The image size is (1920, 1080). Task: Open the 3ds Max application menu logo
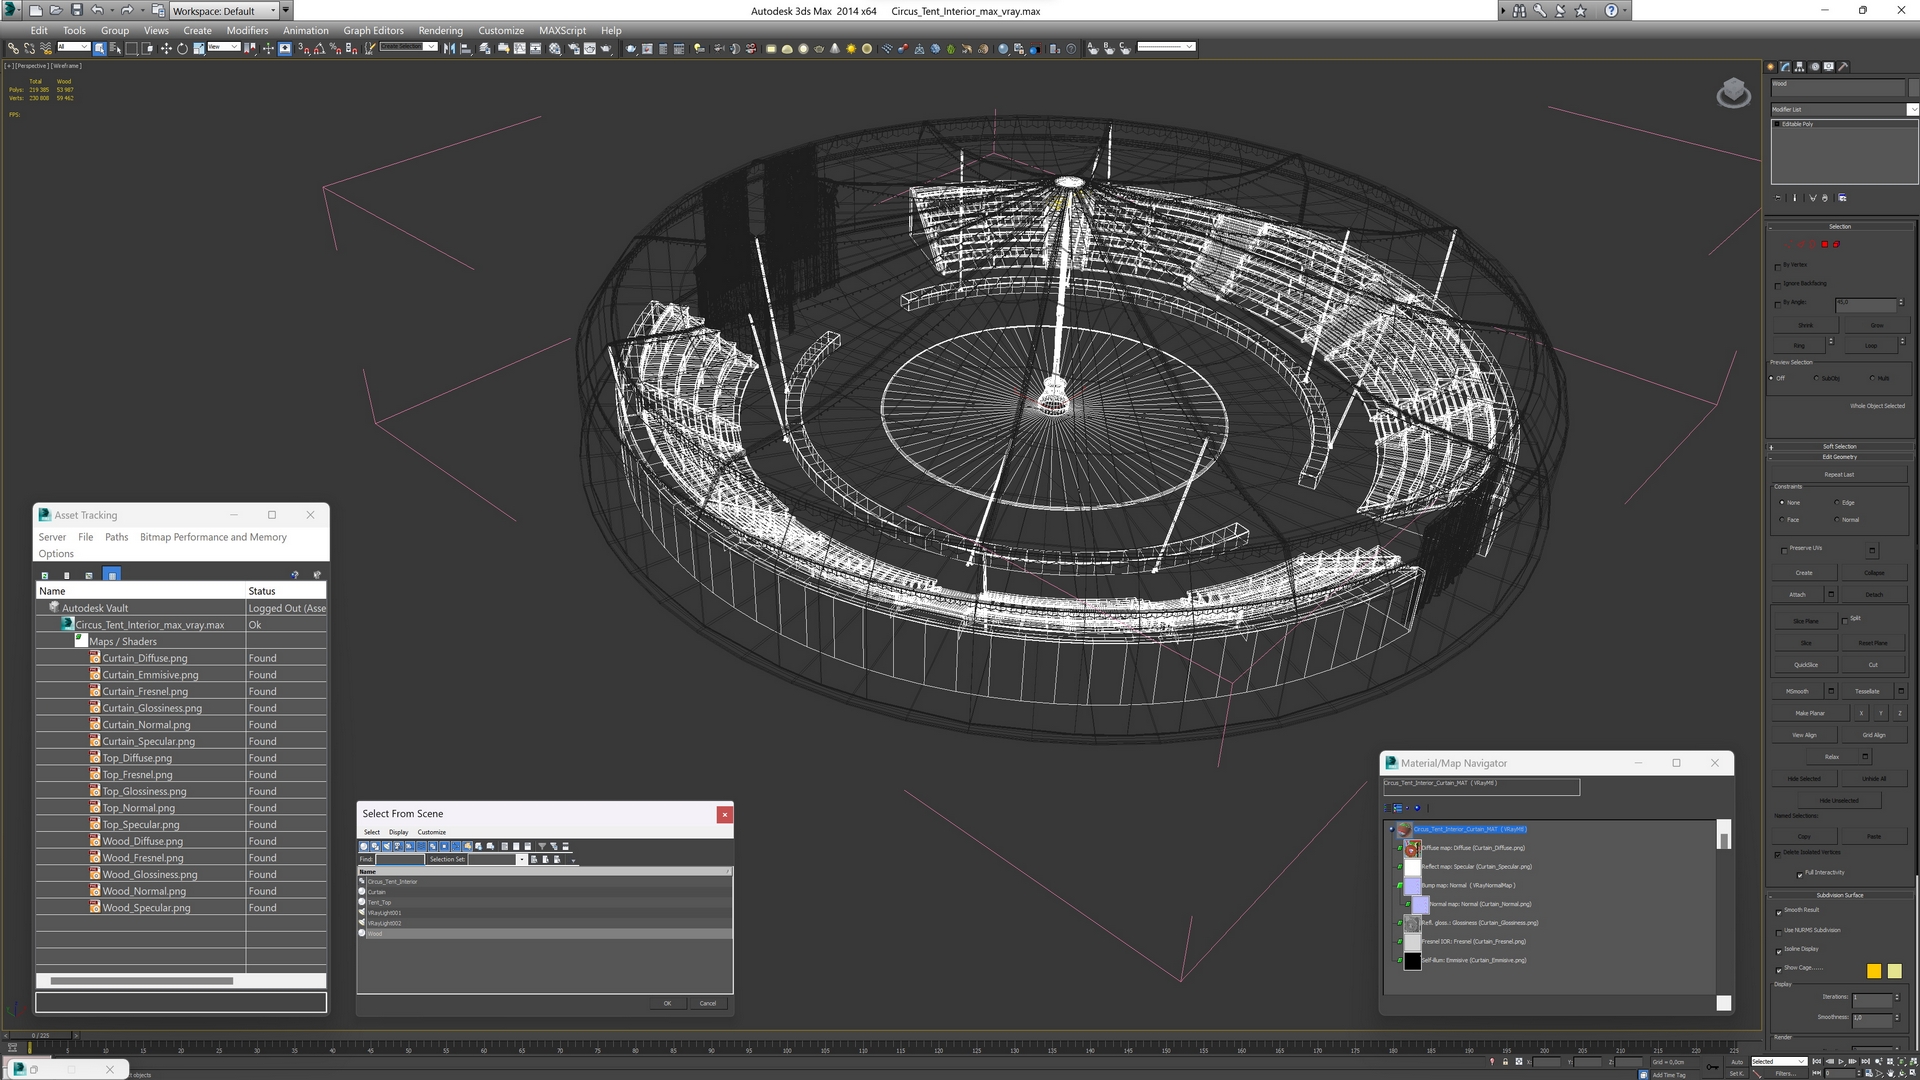click(12, 10)
